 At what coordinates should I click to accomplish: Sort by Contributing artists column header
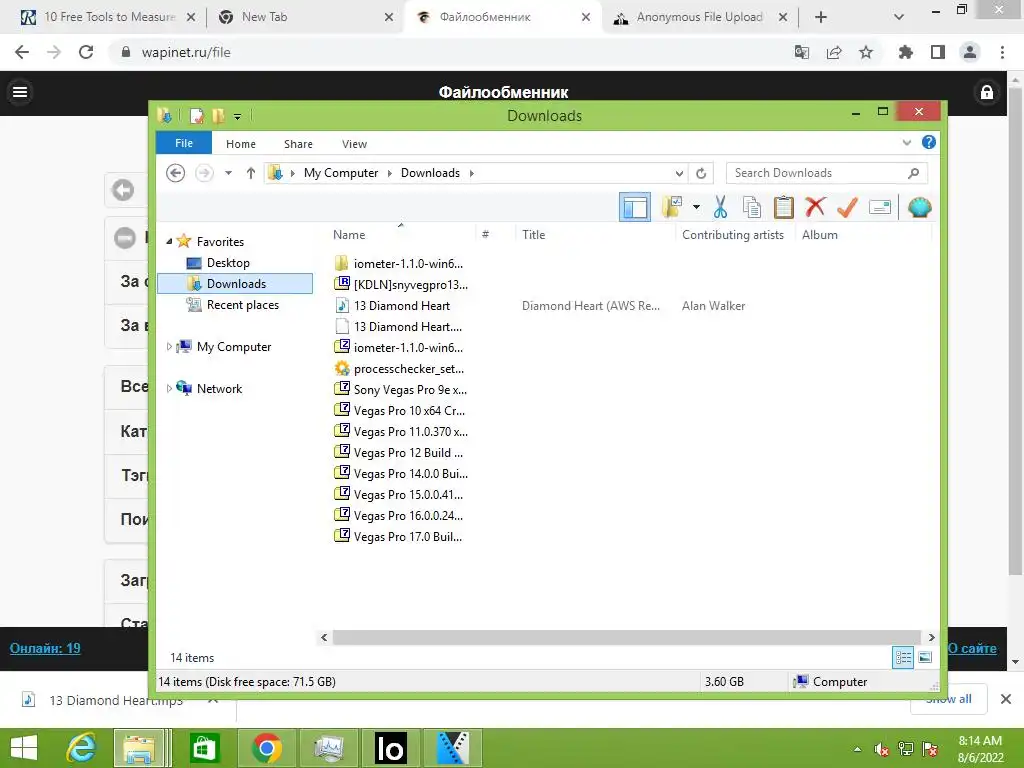coord(733,234)
